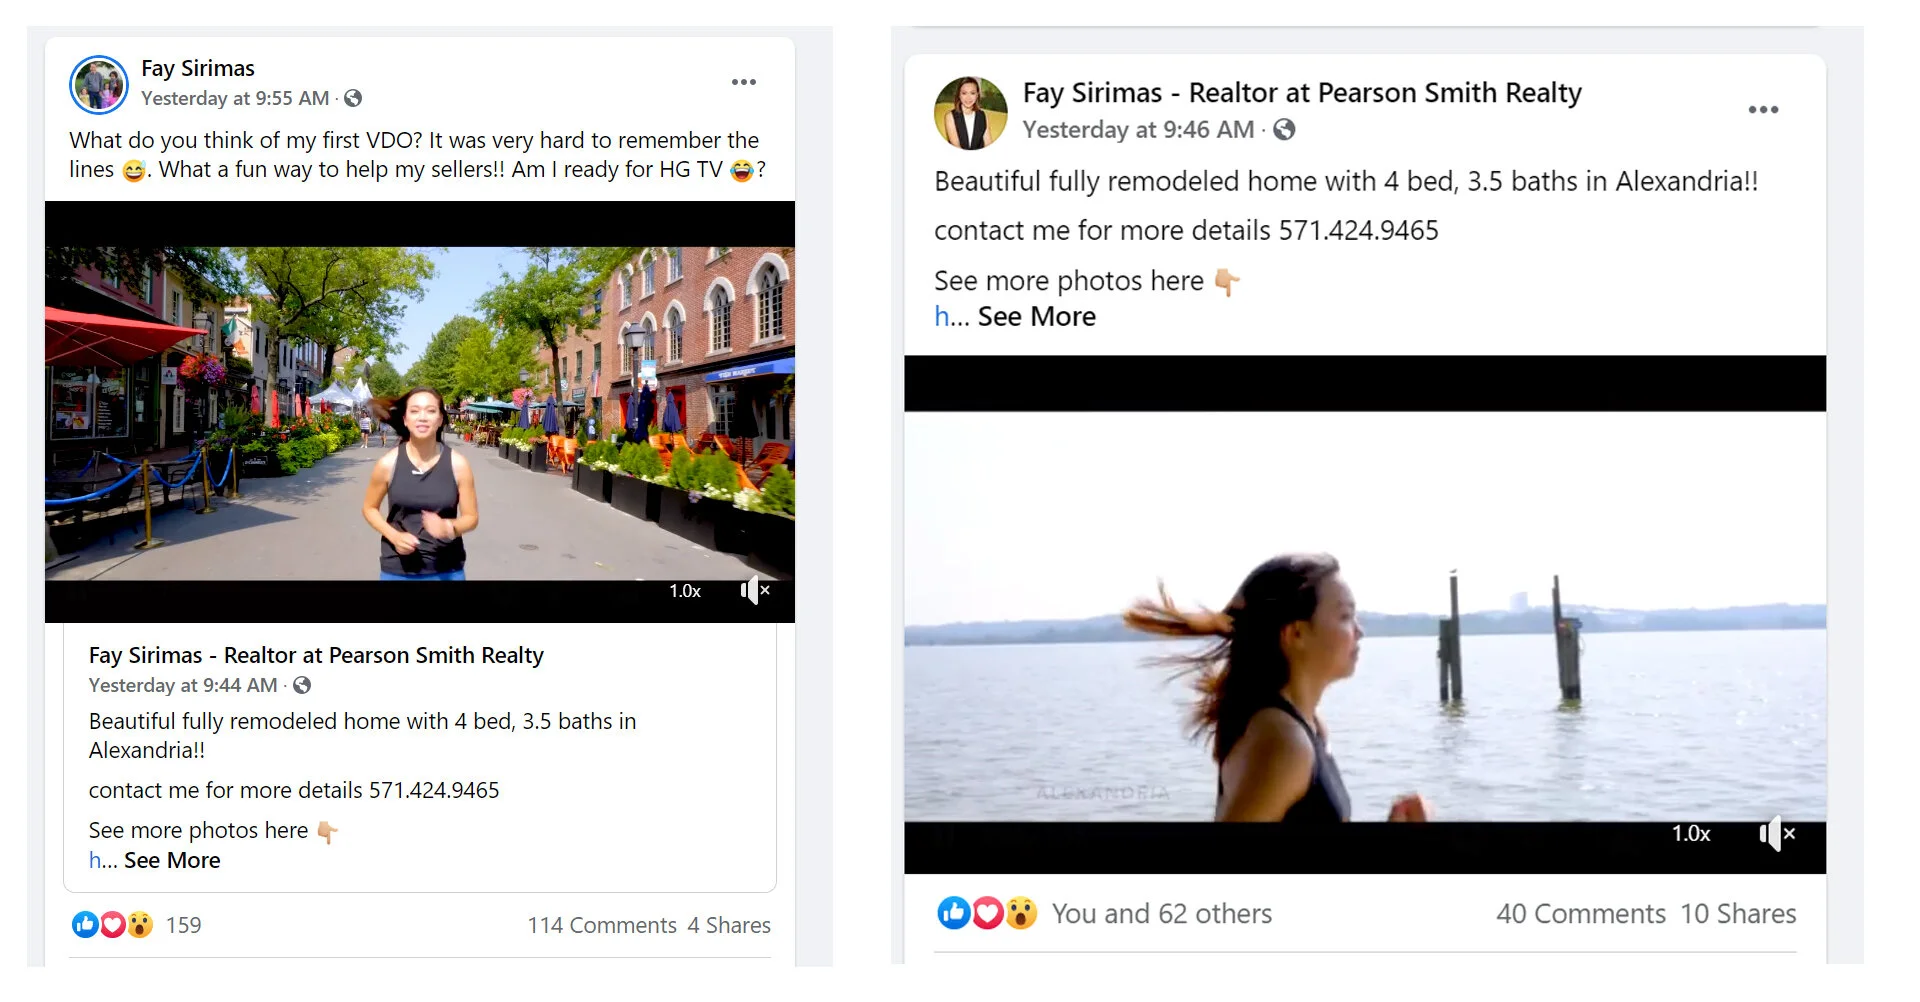This screenshot has height=1002, width=1920.
Task: Click public globe icon beside 9:55 AM
Action: 353,98
